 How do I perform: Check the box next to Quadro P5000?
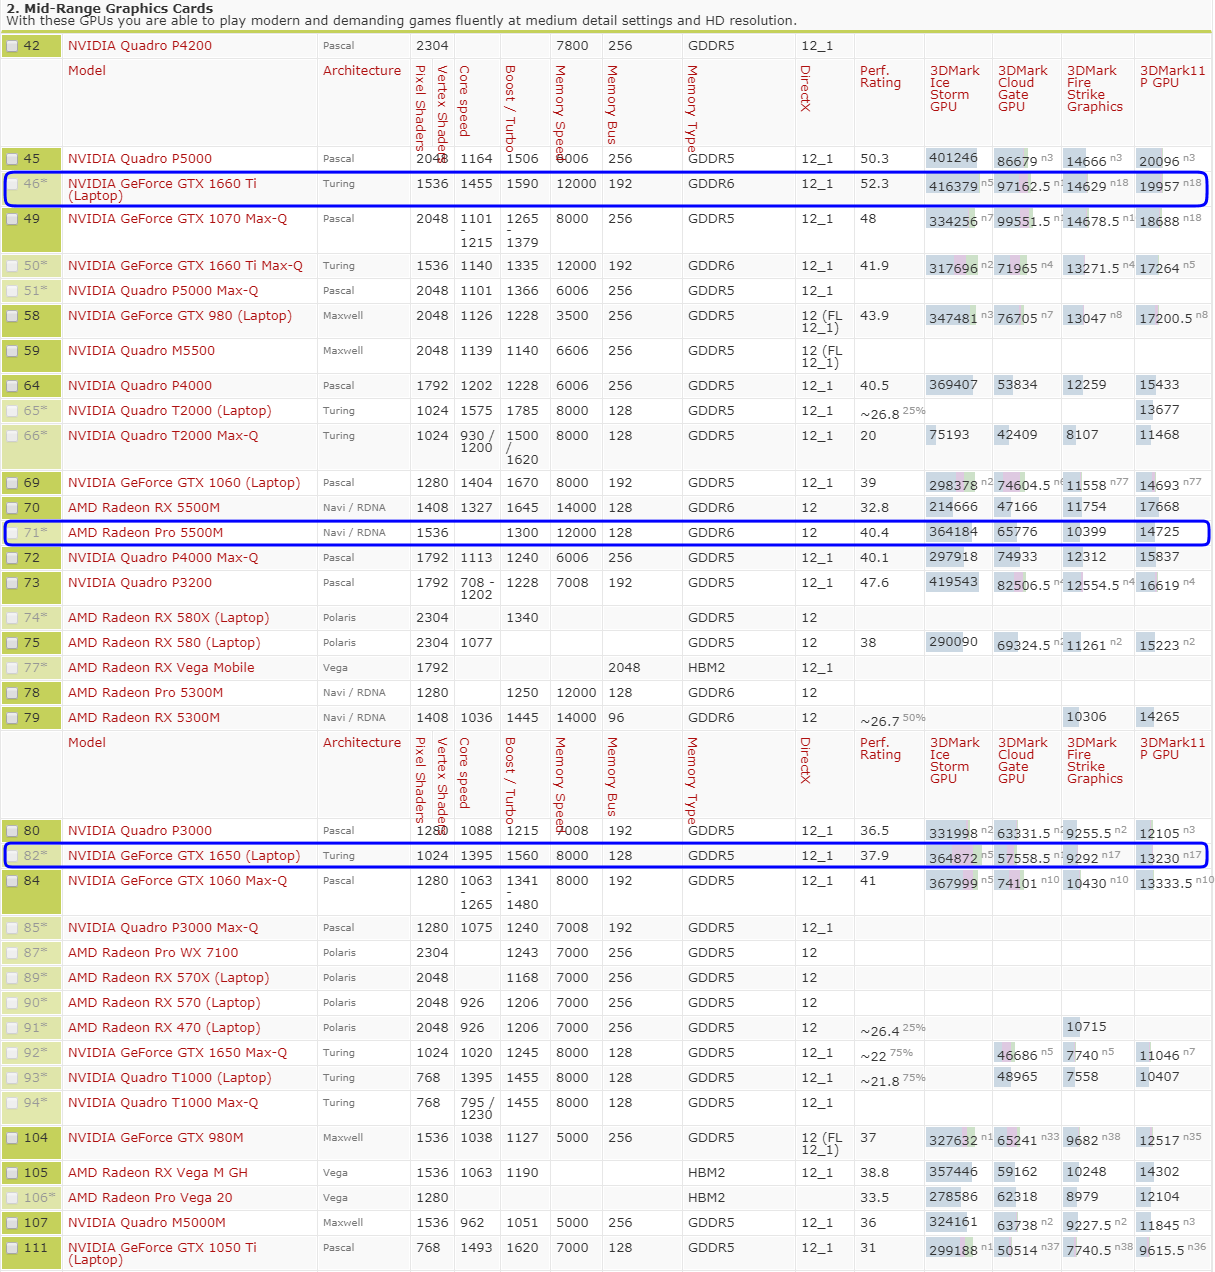[12, 159]
